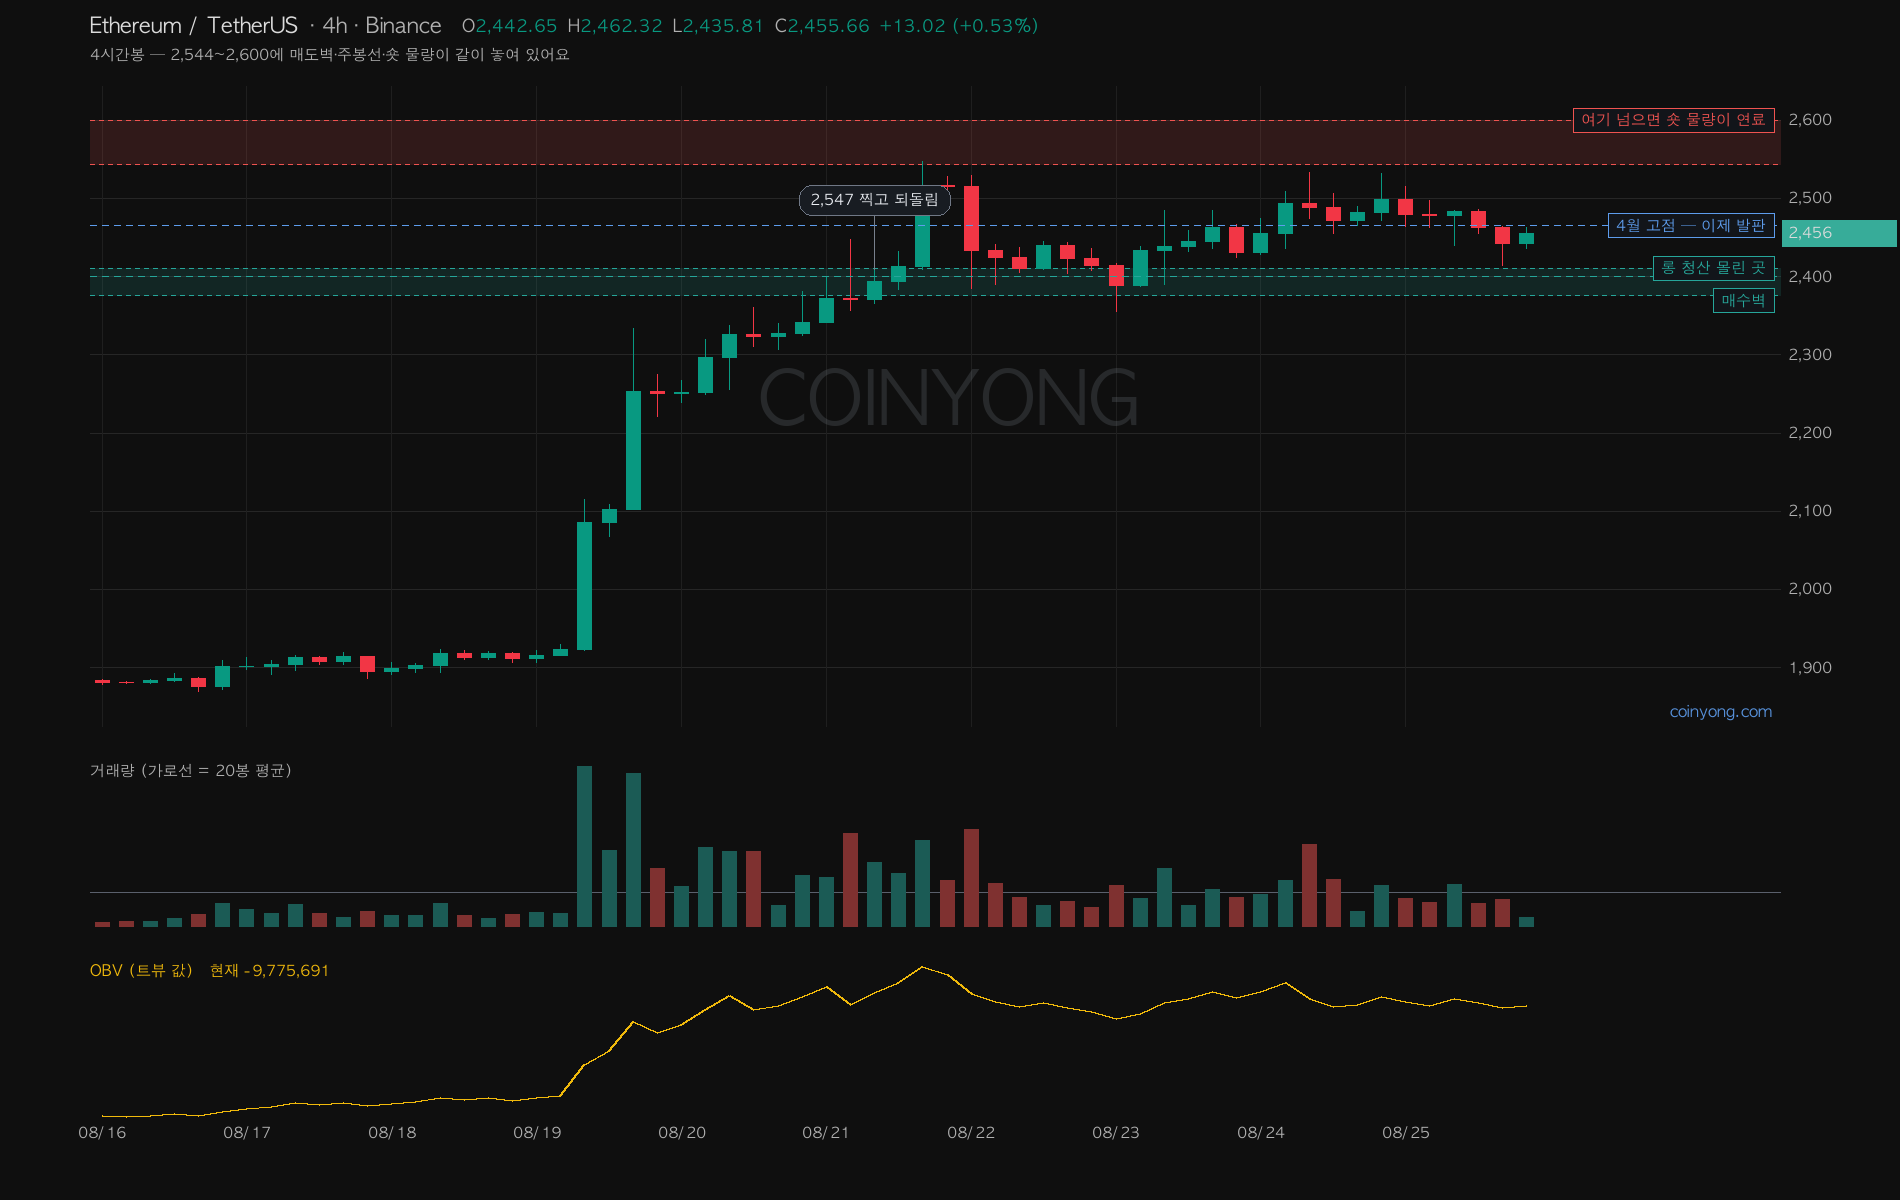Click the tallest volume bar on 08/19
Screen dimensions: 1900x1200
[585, 847]
